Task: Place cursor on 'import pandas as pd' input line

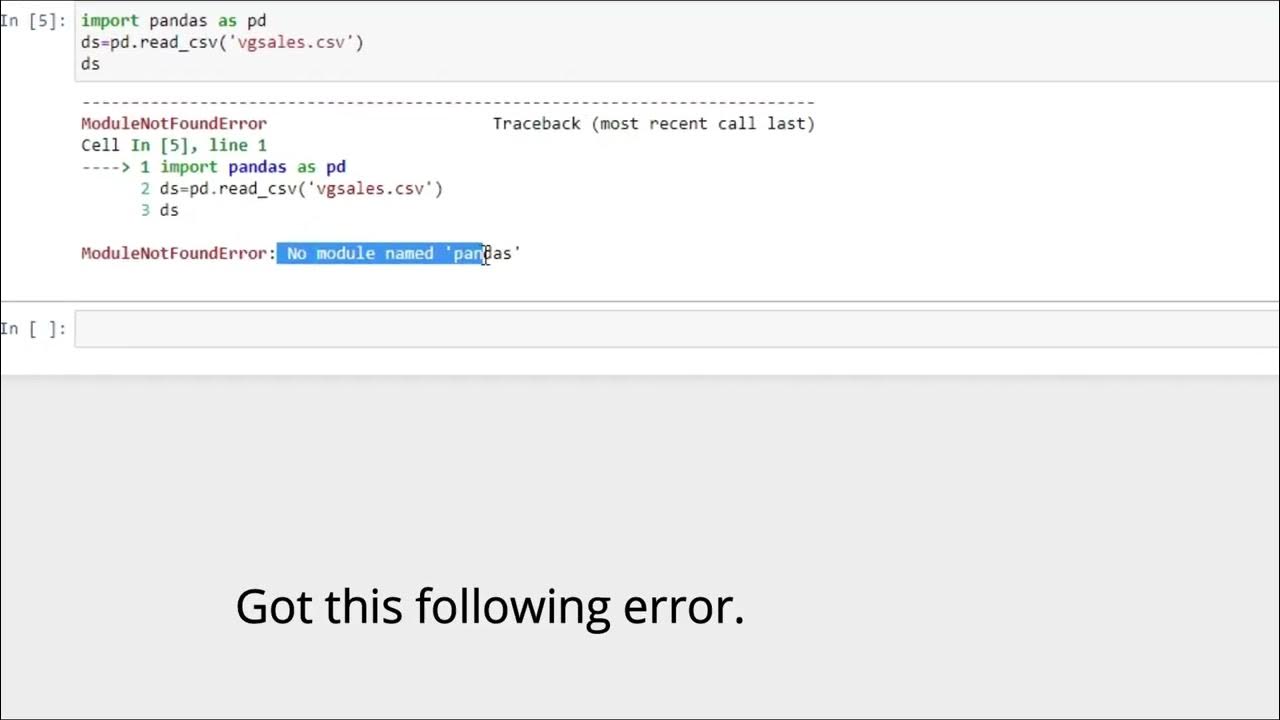Action: (173, 21)
